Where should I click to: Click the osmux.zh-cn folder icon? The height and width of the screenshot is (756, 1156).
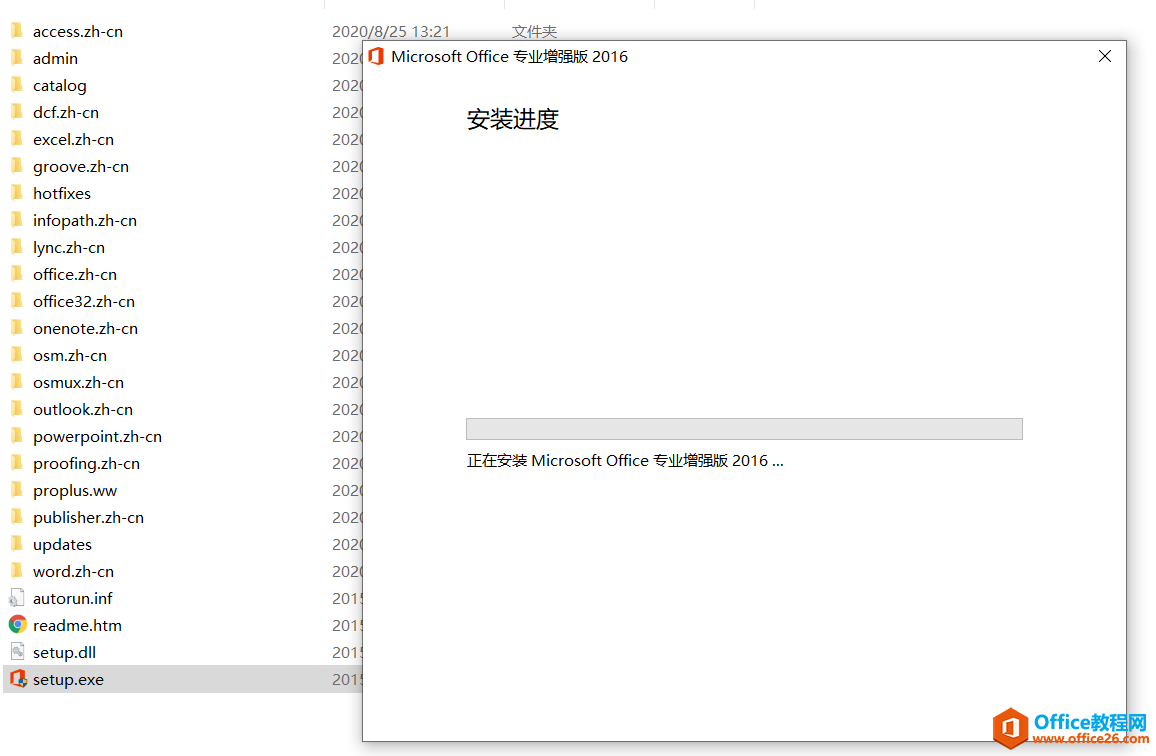tap(17, 382)
